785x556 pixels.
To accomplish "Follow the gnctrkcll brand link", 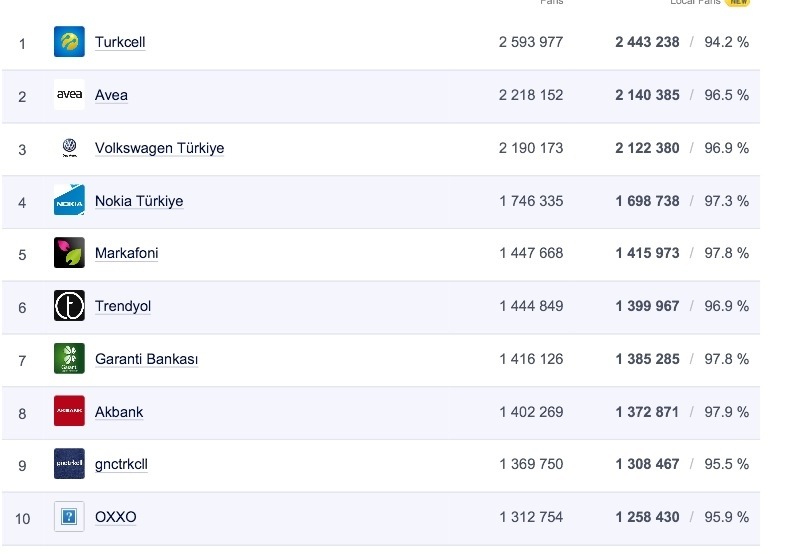I will click(121, 464).
